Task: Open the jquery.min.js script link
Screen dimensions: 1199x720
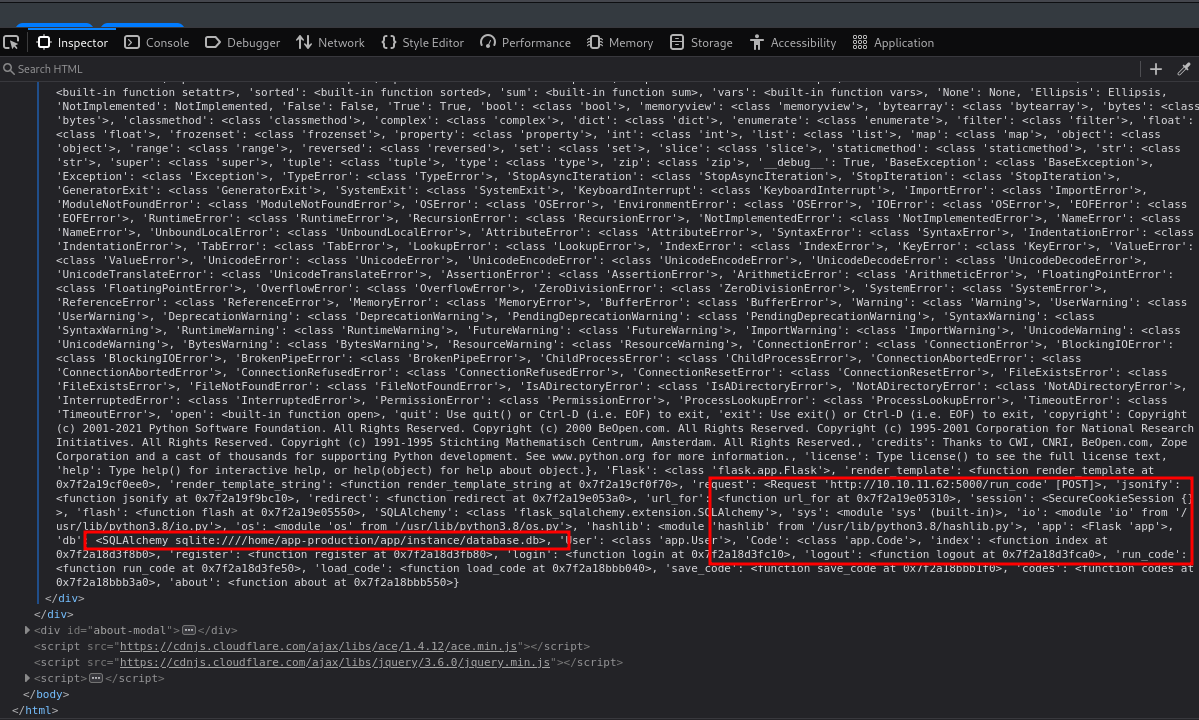Action: point(333,662)
